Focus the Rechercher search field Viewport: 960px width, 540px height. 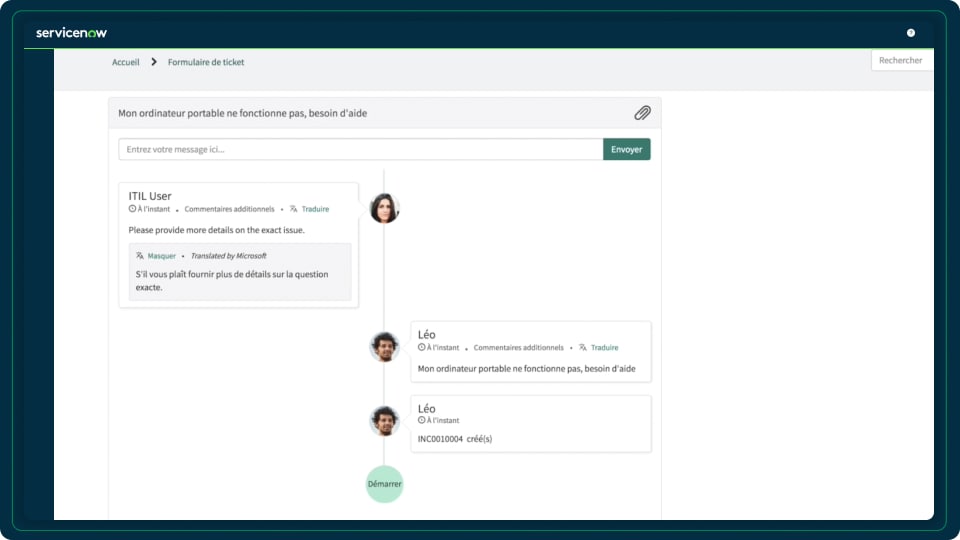point(902,61)
